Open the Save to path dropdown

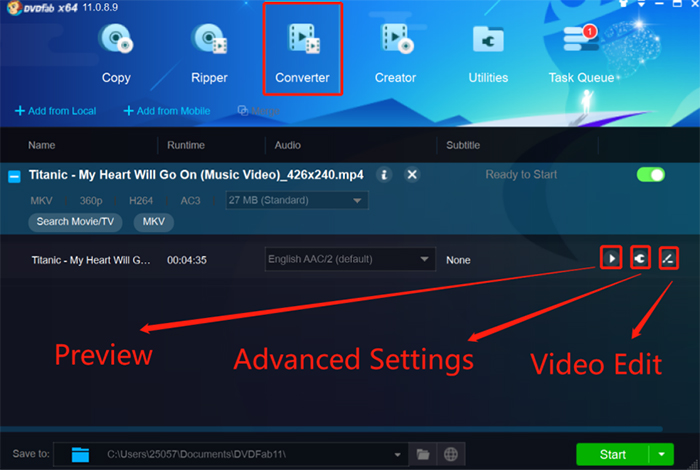click(x=397, y=455)
